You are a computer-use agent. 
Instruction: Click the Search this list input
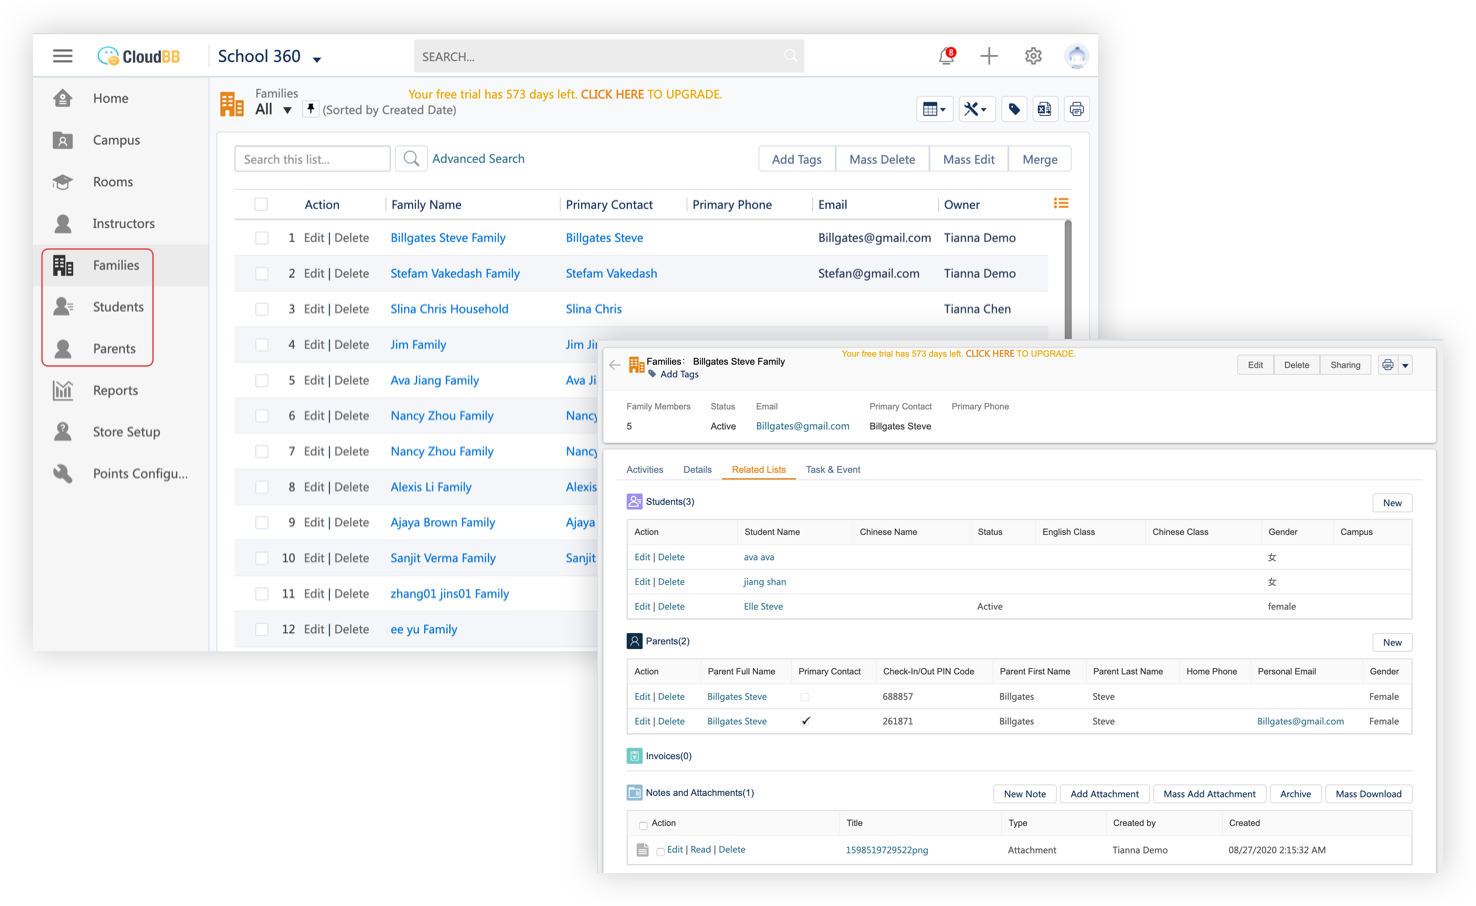312,159
